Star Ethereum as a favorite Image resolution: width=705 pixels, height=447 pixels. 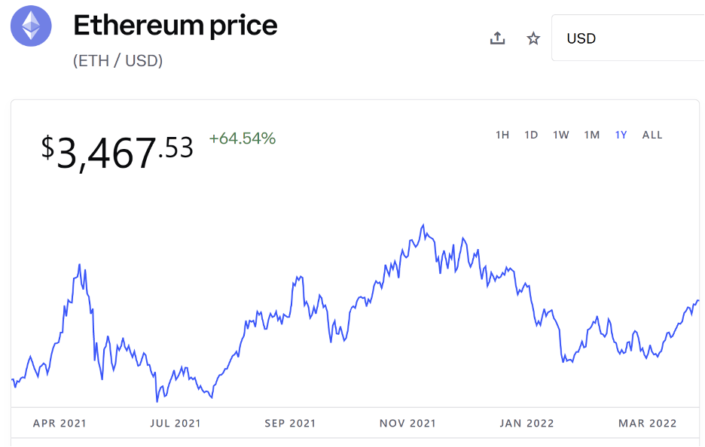point(534,39)
